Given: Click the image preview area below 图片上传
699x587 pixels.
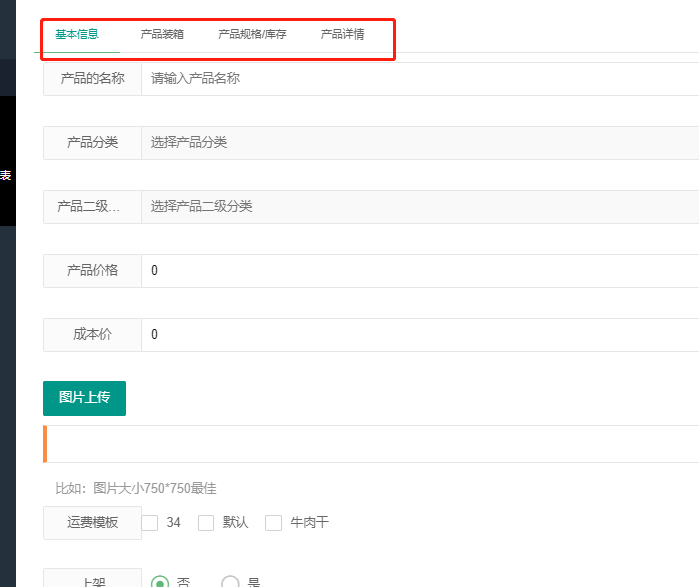Looking at the screenshot, I should [x=372, y=444].
